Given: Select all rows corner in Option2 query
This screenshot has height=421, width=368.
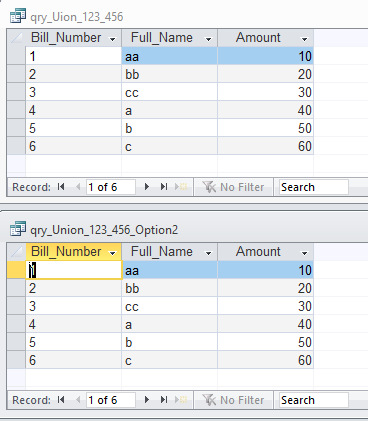Looking at the screenshot, I should point(16,252).
